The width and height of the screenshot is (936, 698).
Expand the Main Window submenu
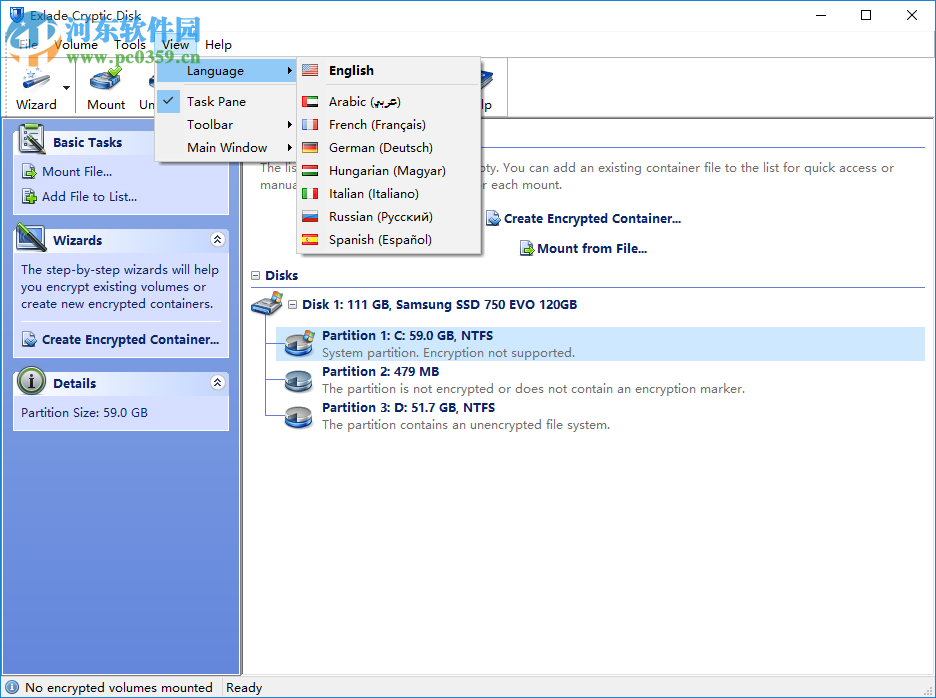pyautogui.click(x=226, y=147)
